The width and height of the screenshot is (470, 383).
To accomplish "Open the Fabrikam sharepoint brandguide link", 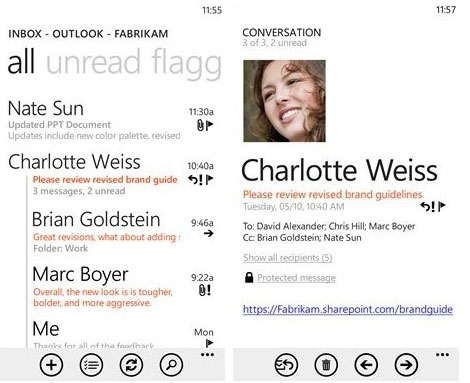I will coord(348,310).
